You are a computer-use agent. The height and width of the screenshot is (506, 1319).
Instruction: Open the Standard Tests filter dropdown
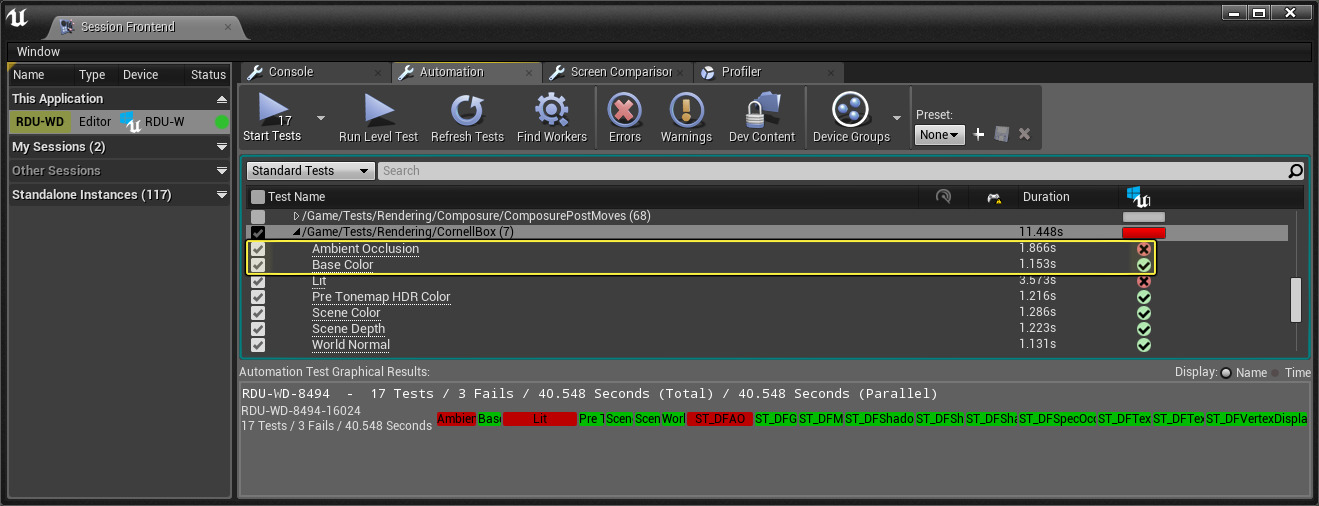click(x=311, y=171)
